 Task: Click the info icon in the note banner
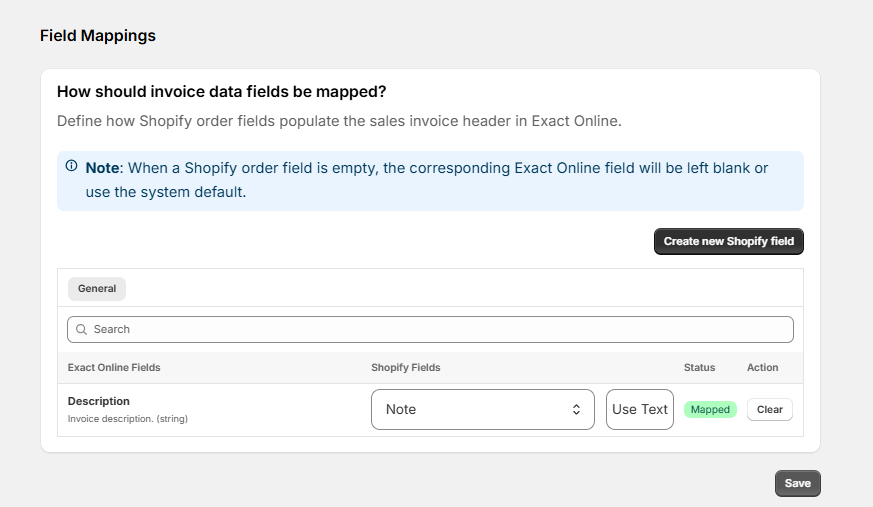pos(71,166)
